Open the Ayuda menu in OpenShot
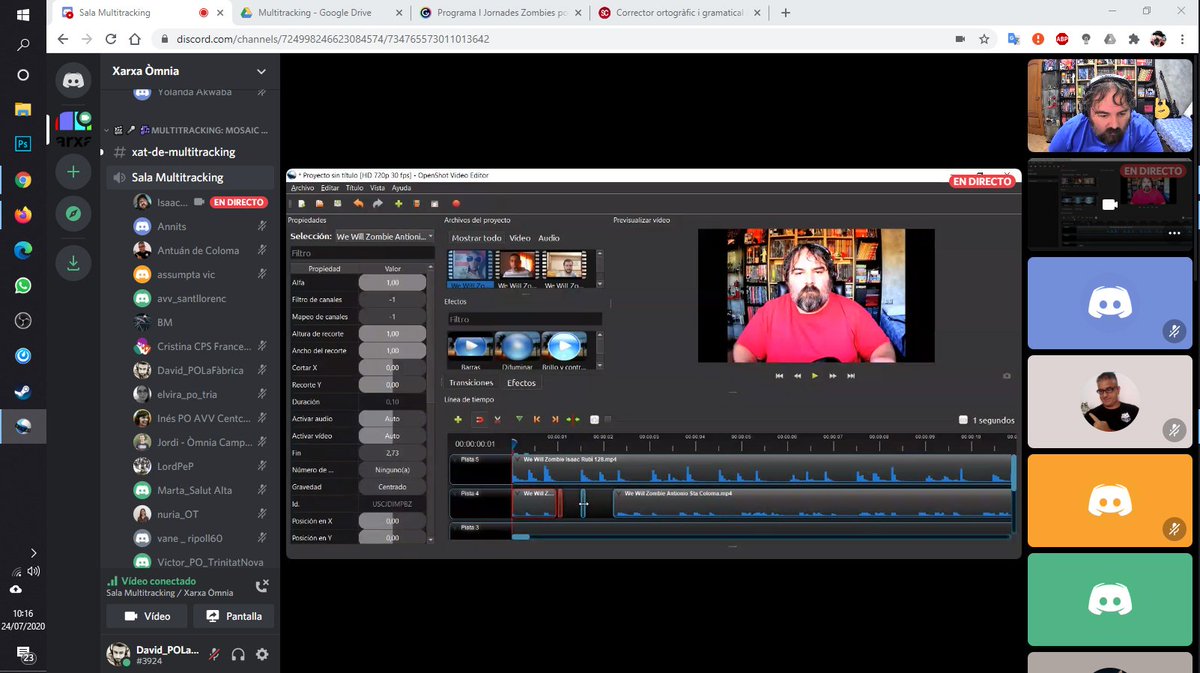The width and height of the screenshot is (1200, 673). click(401, 188)
